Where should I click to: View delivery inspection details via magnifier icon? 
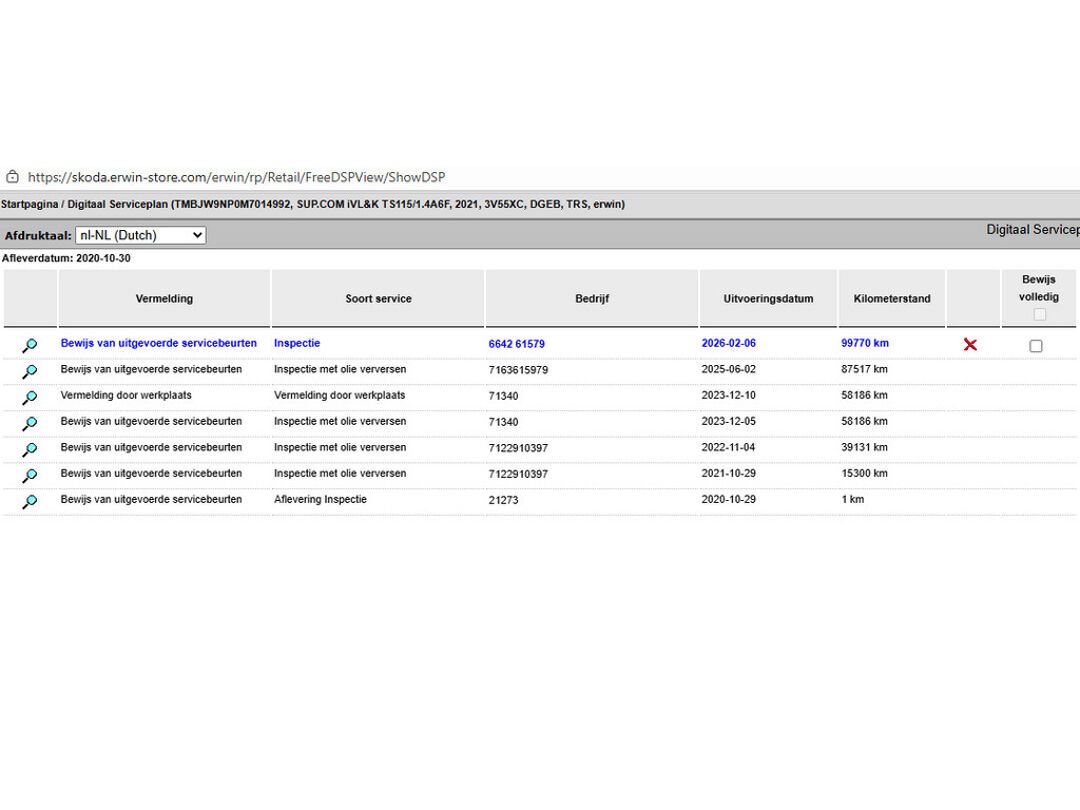click(x=30, y=501)
